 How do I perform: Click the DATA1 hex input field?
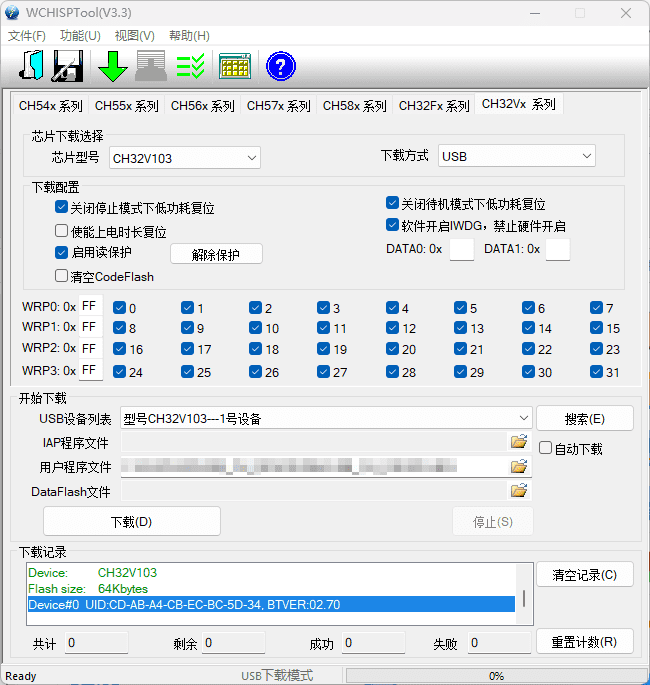point(558,249)
